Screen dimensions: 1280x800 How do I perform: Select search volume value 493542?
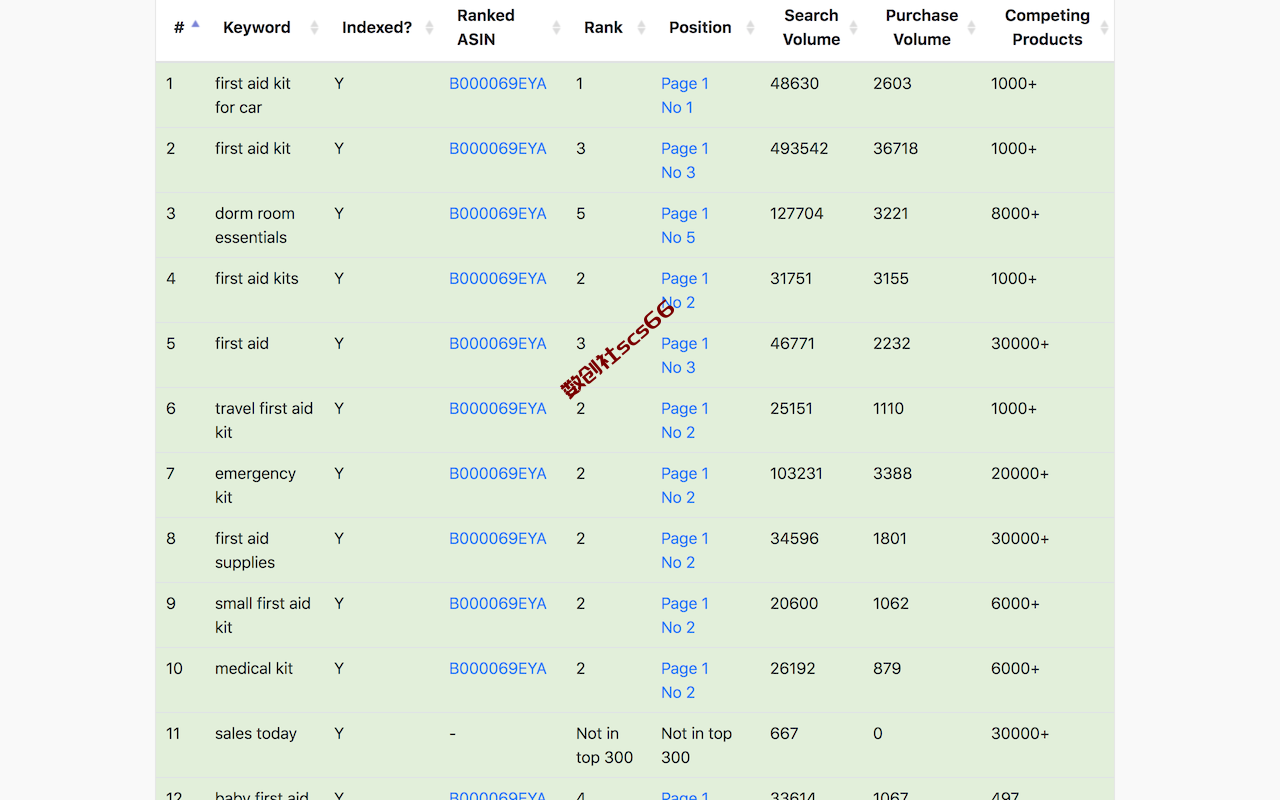[x=799, y=149]
